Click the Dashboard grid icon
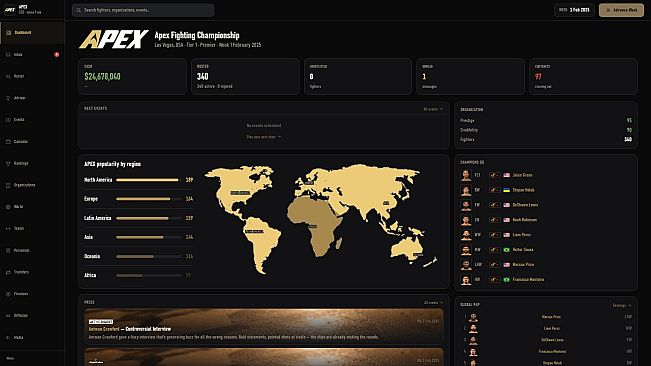Screen dimensions: 651x366 (8, 33)
